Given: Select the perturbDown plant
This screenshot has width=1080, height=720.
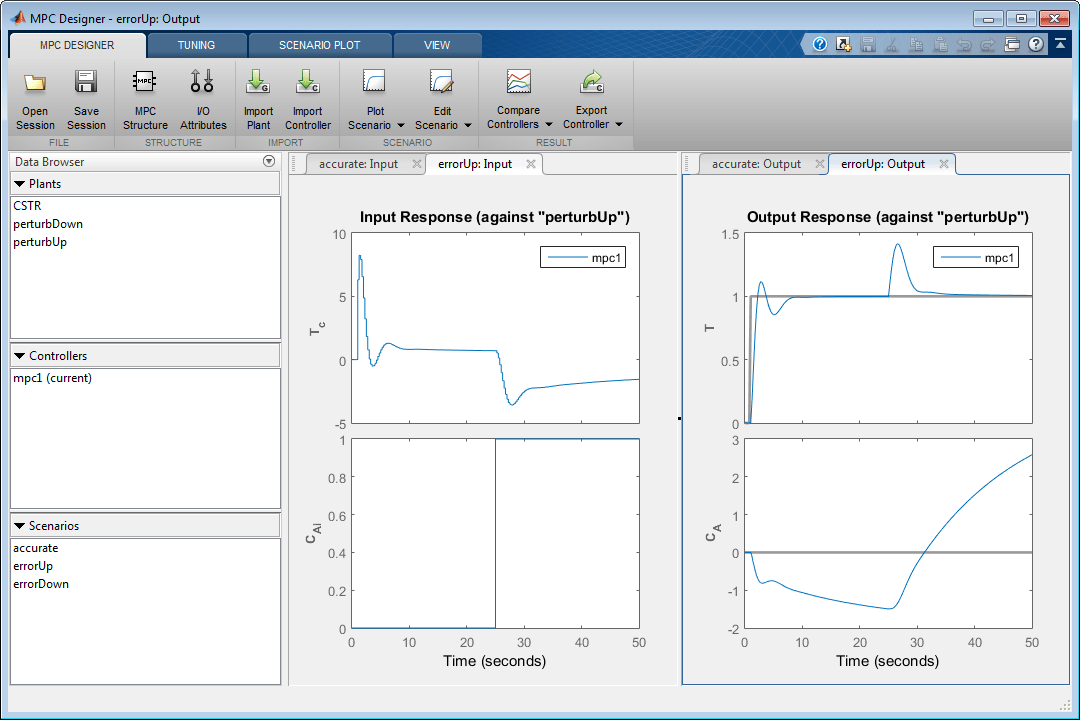Looking at the screenshot, I should point(48,224).
